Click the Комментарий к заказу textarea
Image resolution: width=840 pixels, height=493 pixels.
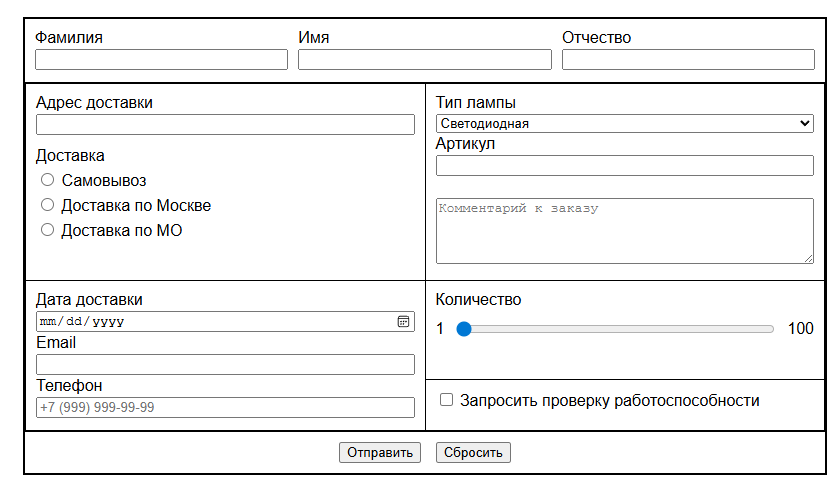tap(624, 231)
